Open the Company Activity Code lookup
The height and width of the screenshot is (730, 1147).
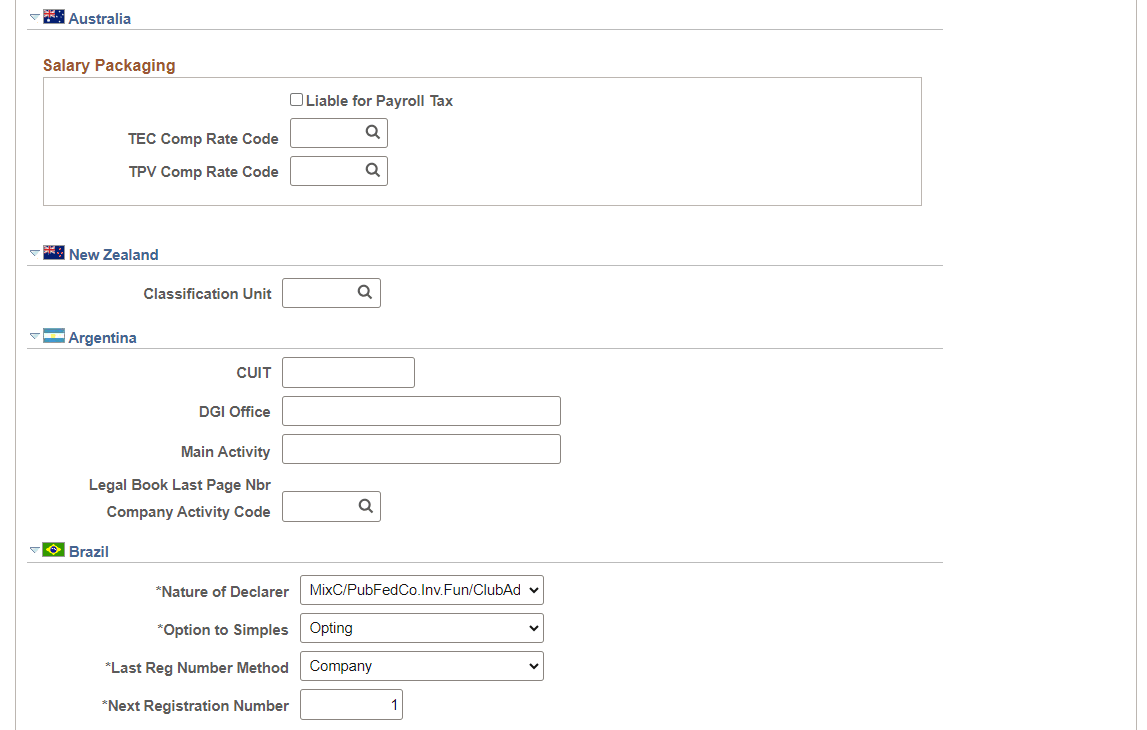[x=364, y=506]
